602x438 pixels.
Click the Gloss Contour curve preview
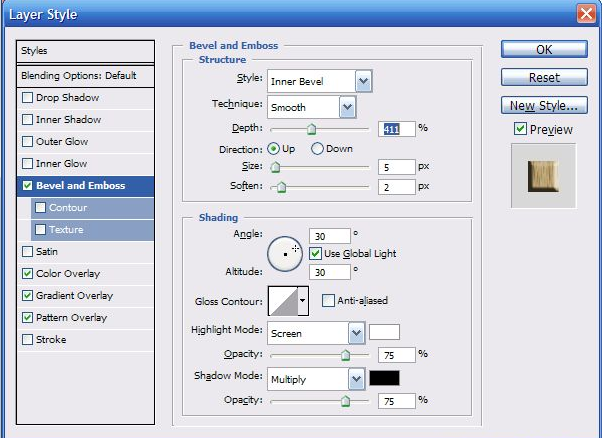(282, 301)
